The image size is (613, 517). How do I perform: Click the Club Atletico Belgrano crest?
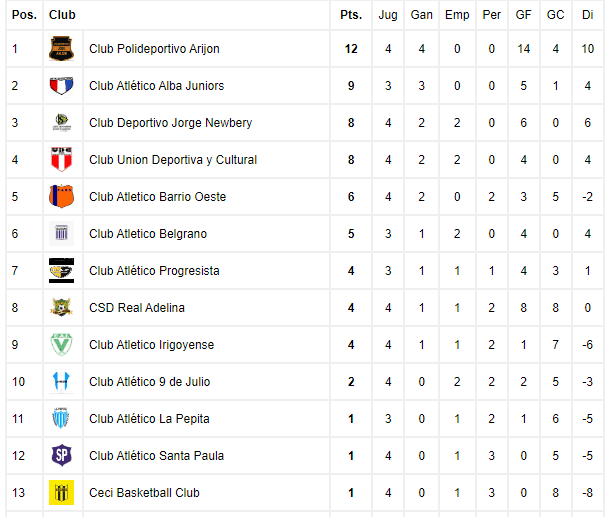61,233
